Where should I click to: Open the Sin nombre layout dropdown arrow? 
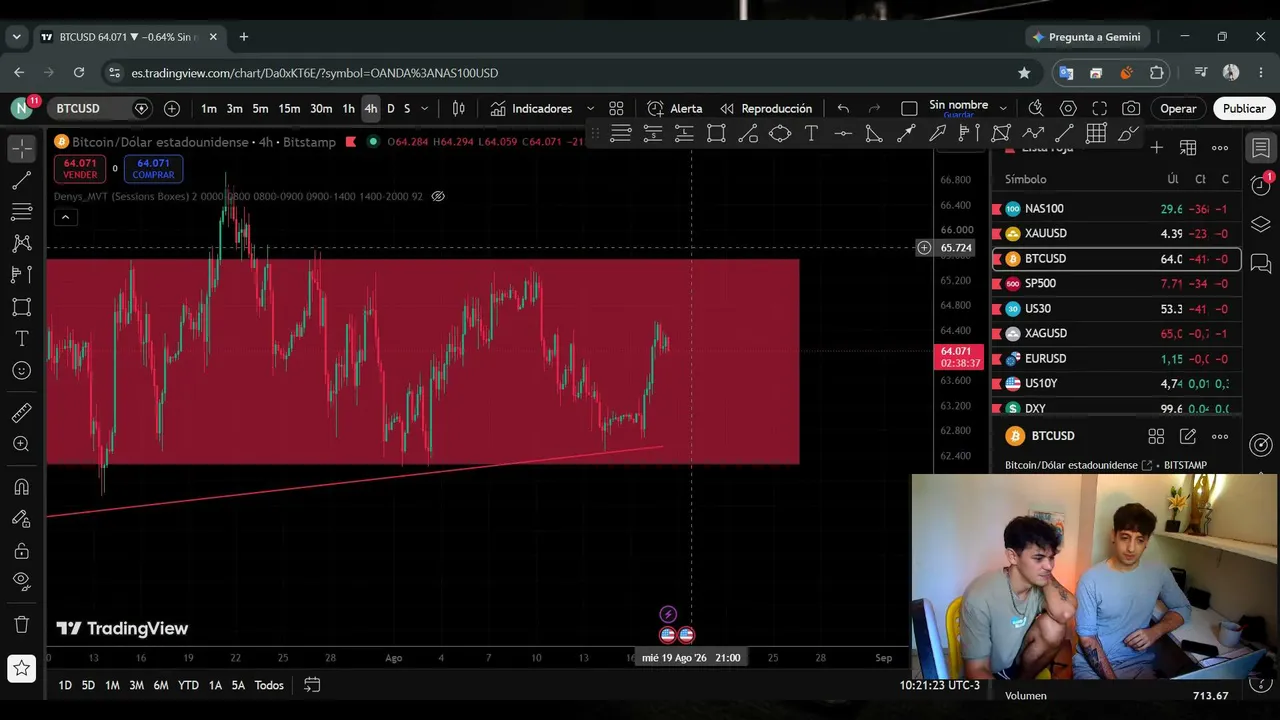[x=1003, y=108]
